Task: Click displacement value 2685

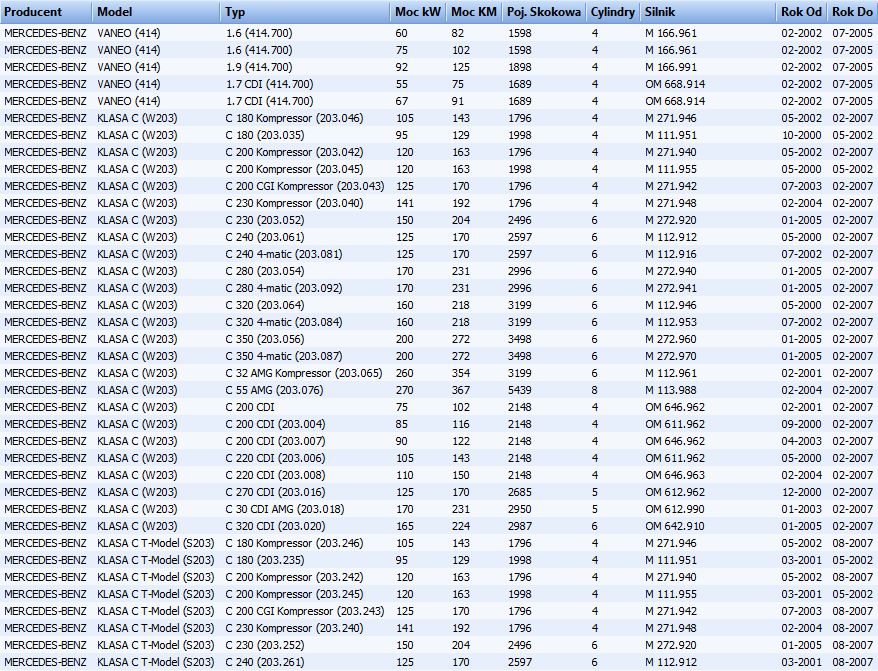Action: pyautogui.click(x=520, y=492)
